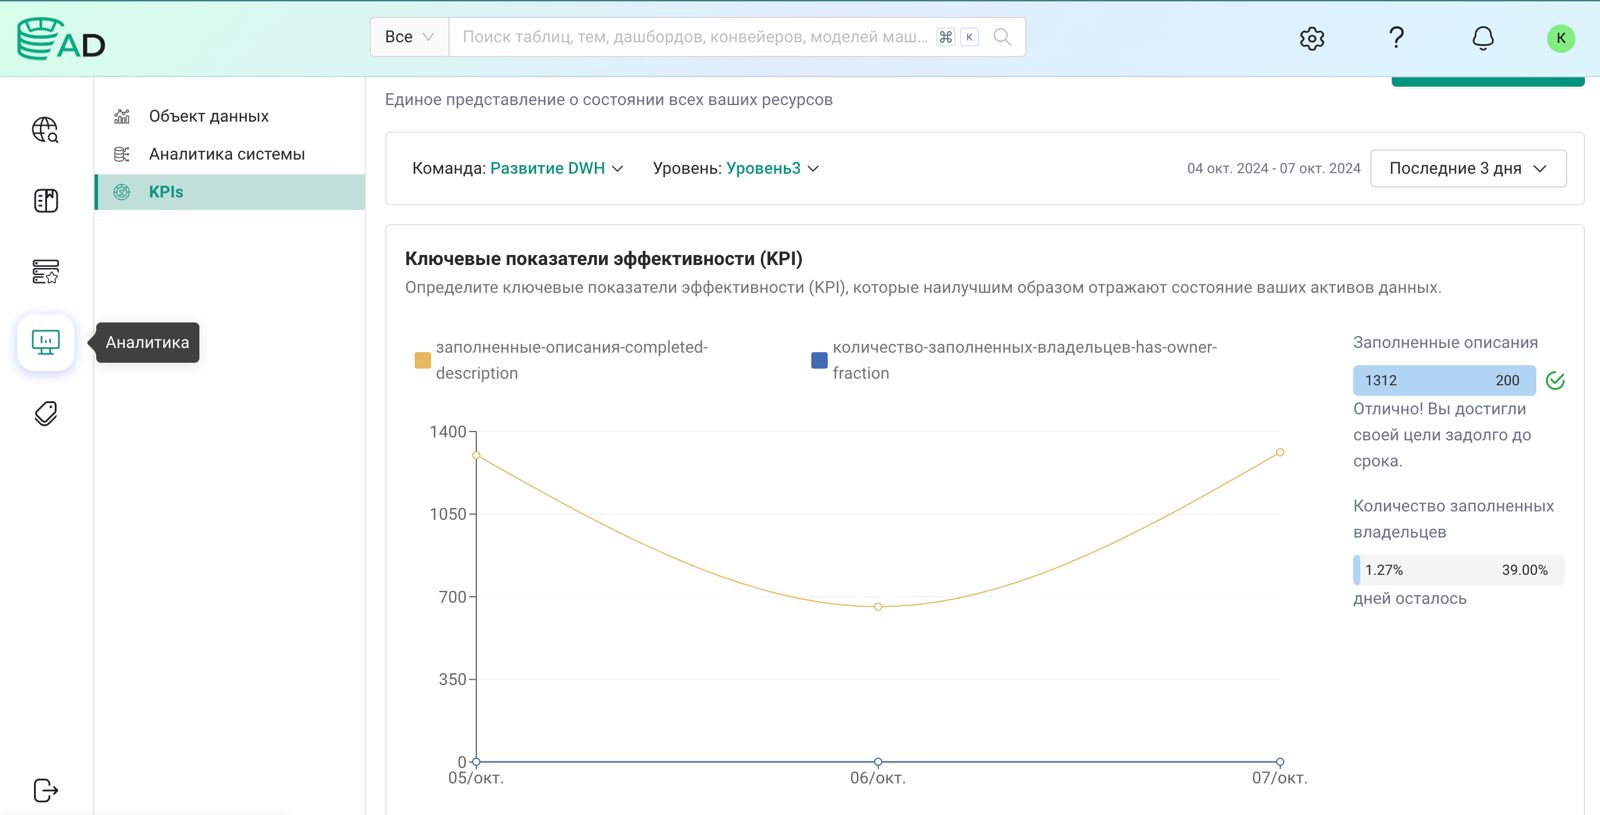This screenshot has height=815, width=1600.
Task: Click the дней осталось text
Action: [x=1410, y=598]
